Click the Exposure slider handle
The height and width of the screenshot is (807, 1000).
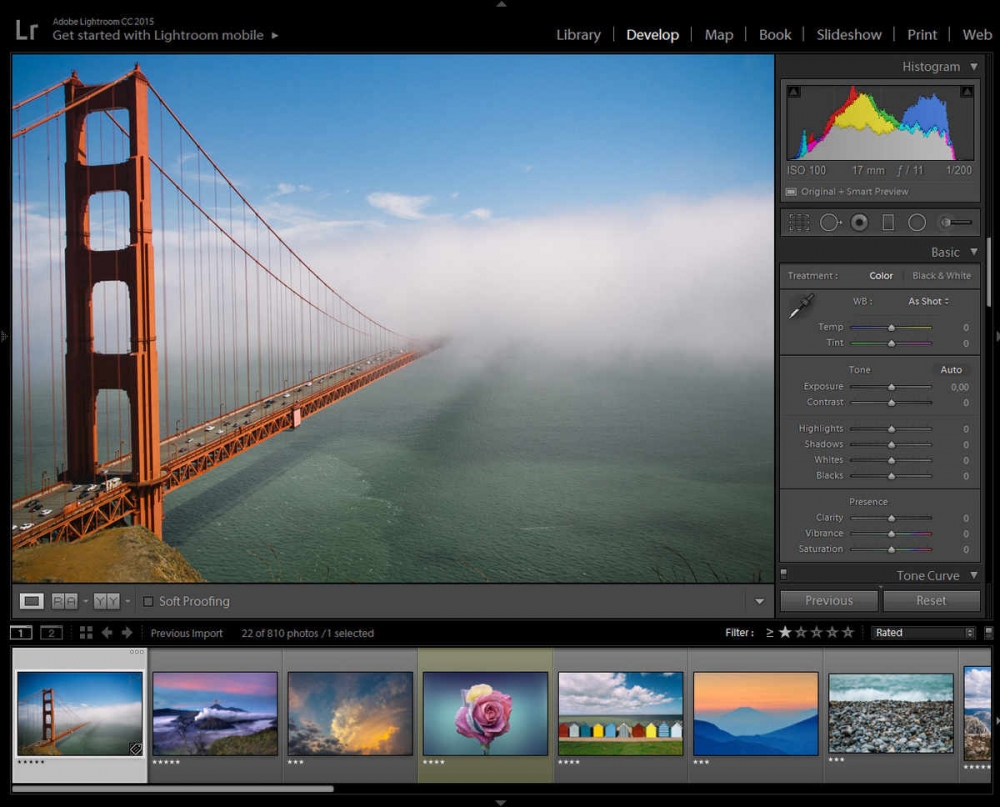pos(892,387)
